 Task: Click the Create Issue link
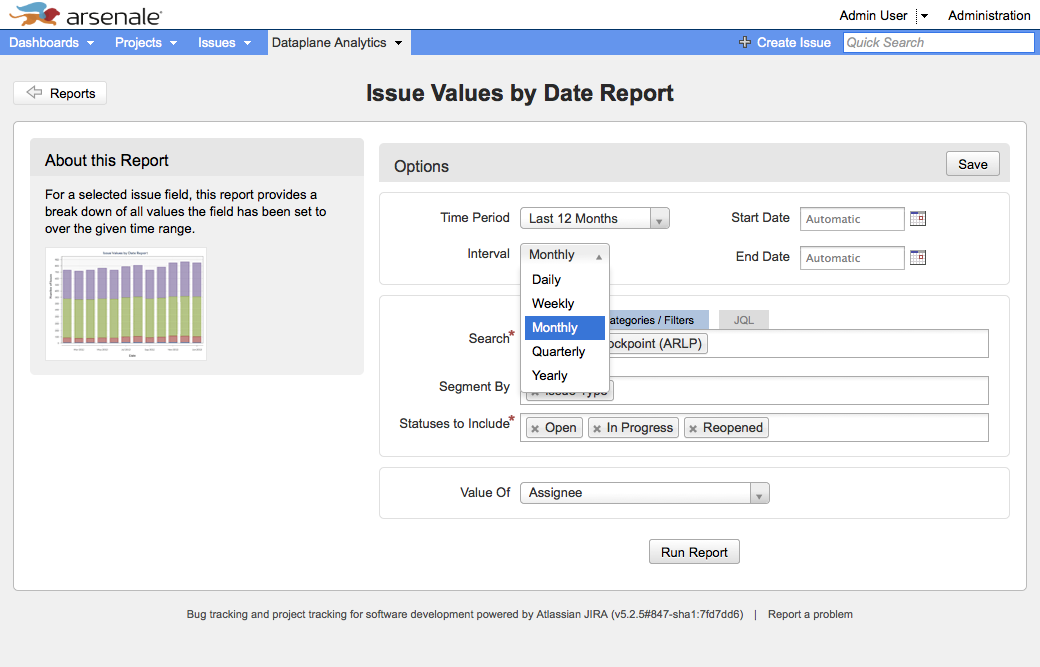(x=793, y=42)
